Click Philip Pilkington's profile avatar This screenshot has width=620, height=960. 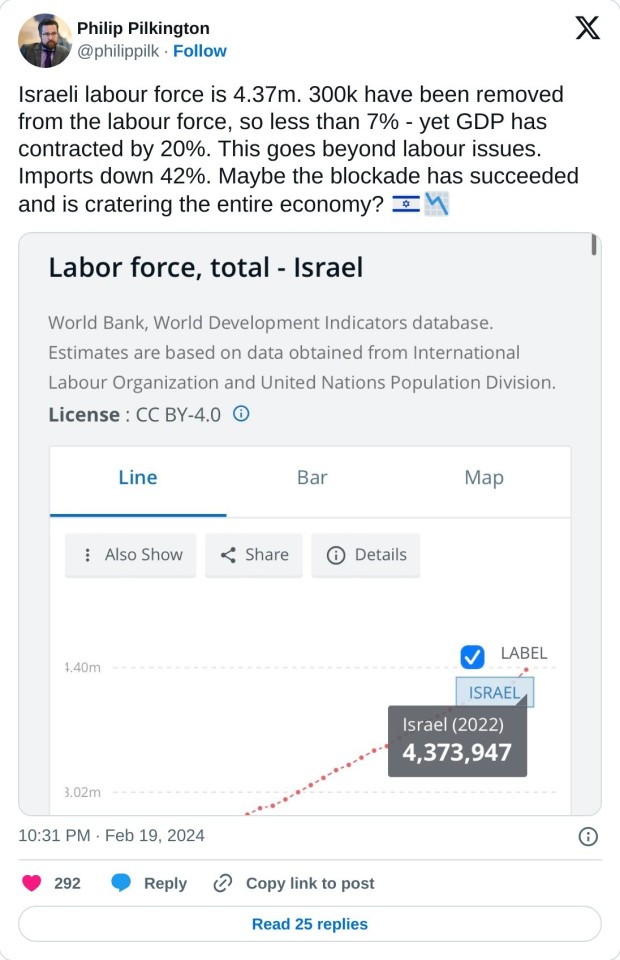[x=44, y=40]
